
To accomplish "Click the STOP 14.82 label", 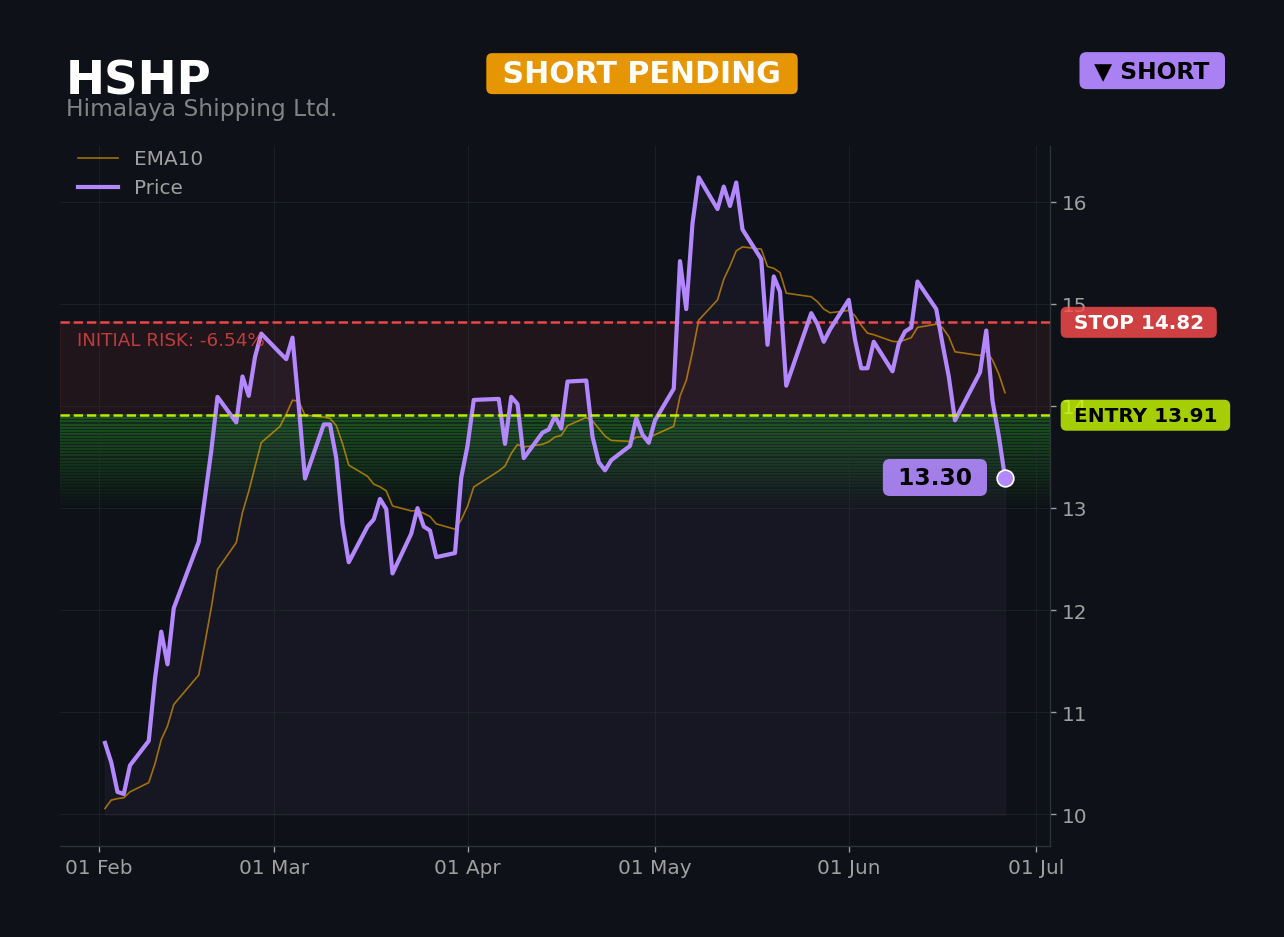I will click(x=1139, y=323).
